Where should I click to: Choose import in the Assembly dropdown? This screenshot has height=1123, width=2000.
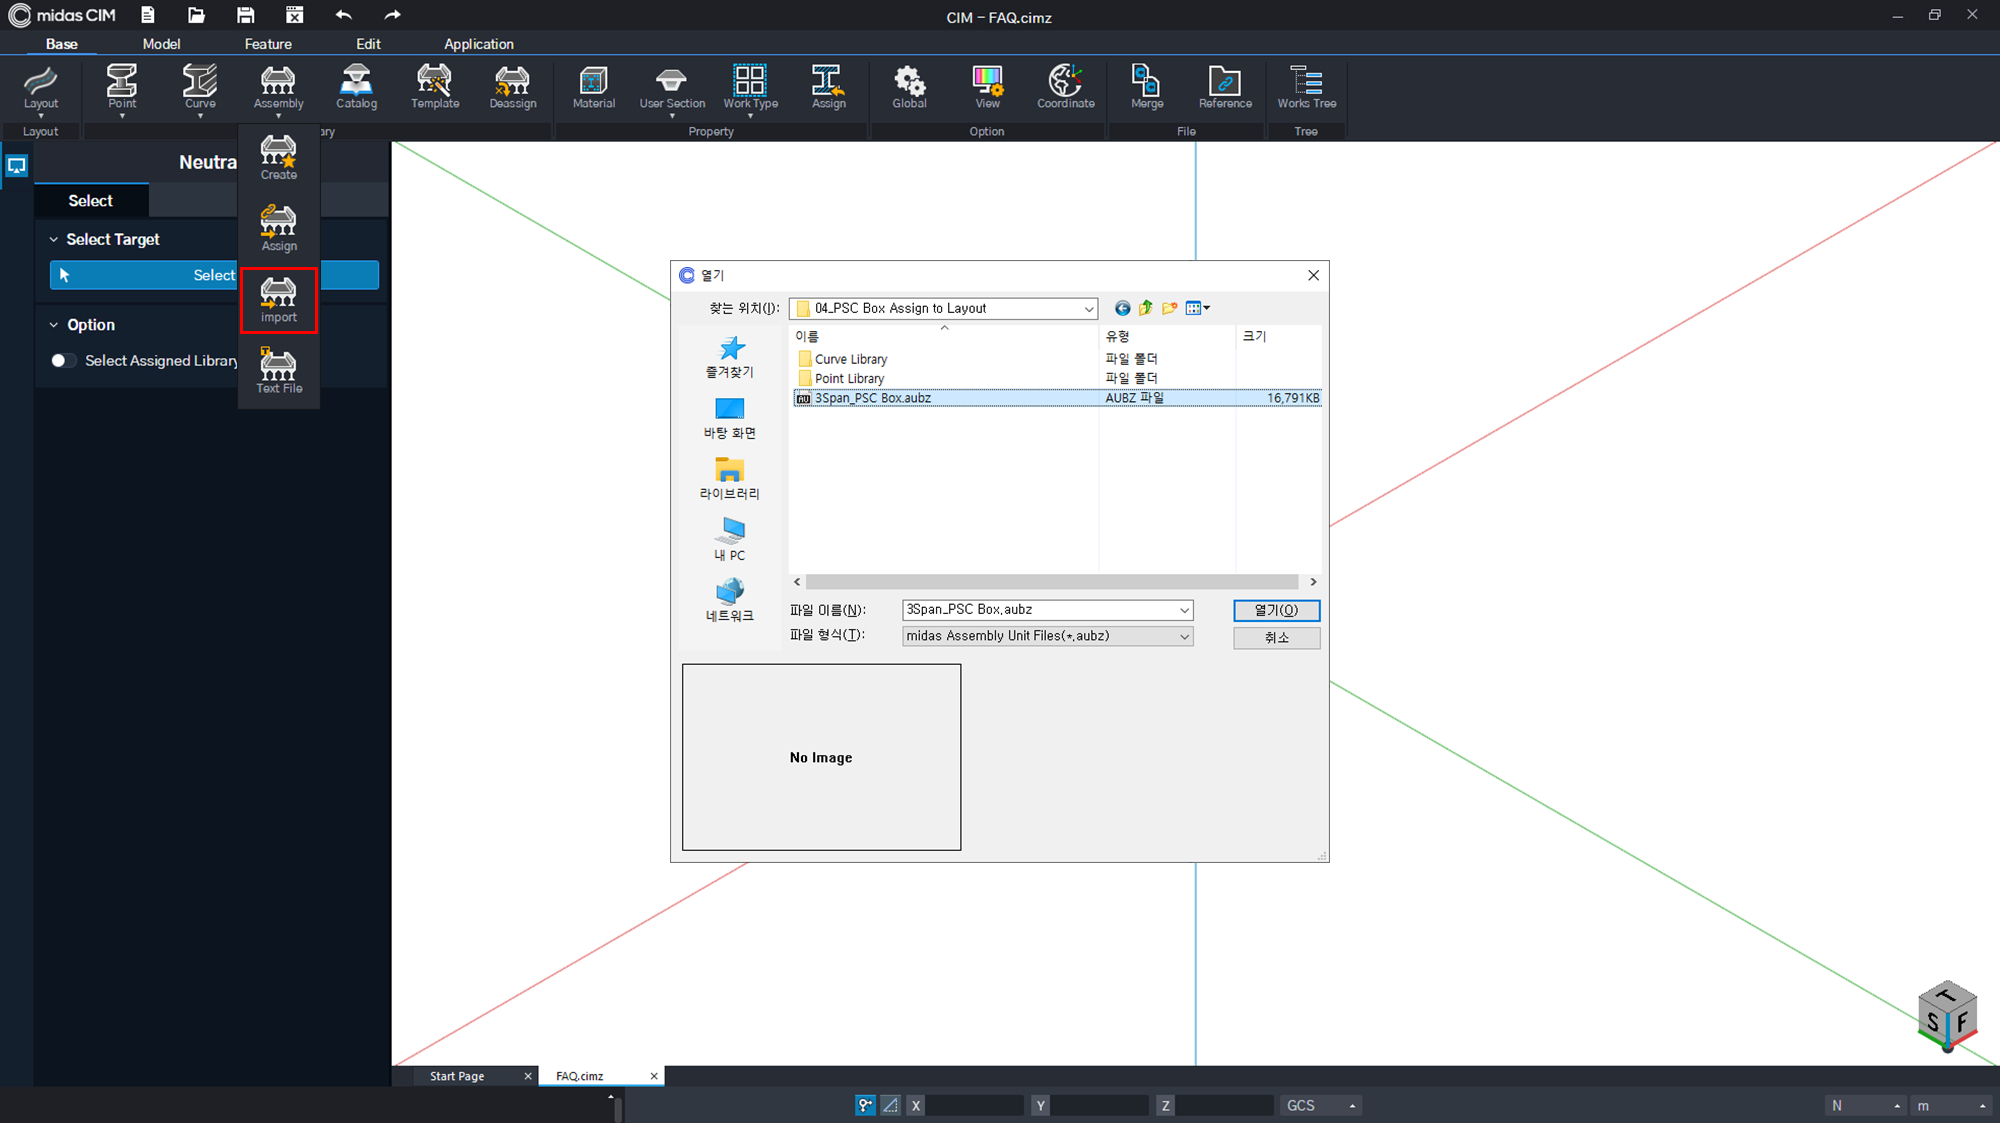click(x=279, y=300)
